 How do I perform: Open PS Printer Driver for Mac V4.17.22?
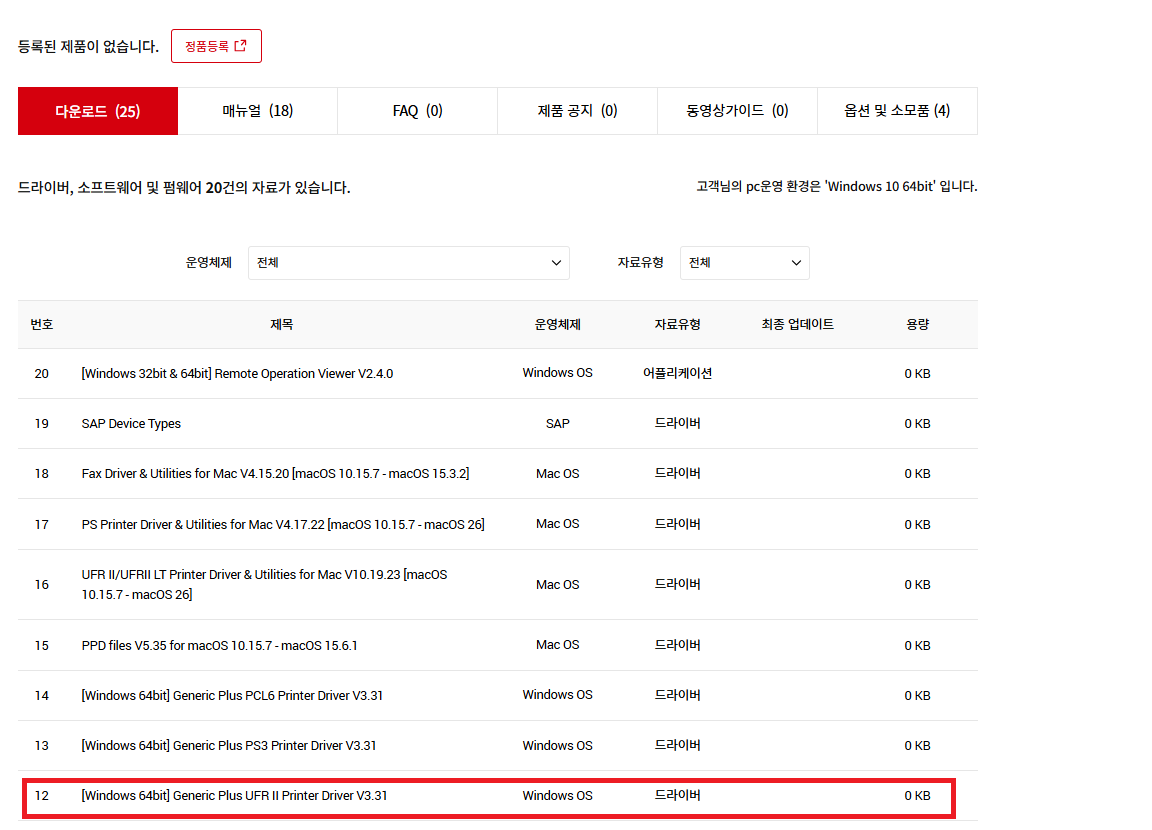[x=283, y=524]
